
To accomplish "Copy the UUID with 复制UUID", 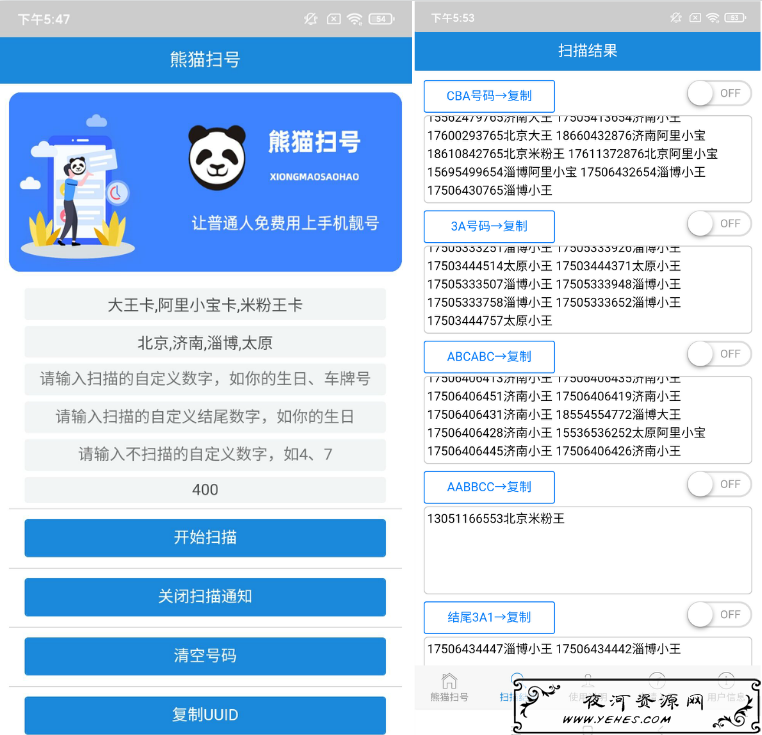I will pos(205,715).
